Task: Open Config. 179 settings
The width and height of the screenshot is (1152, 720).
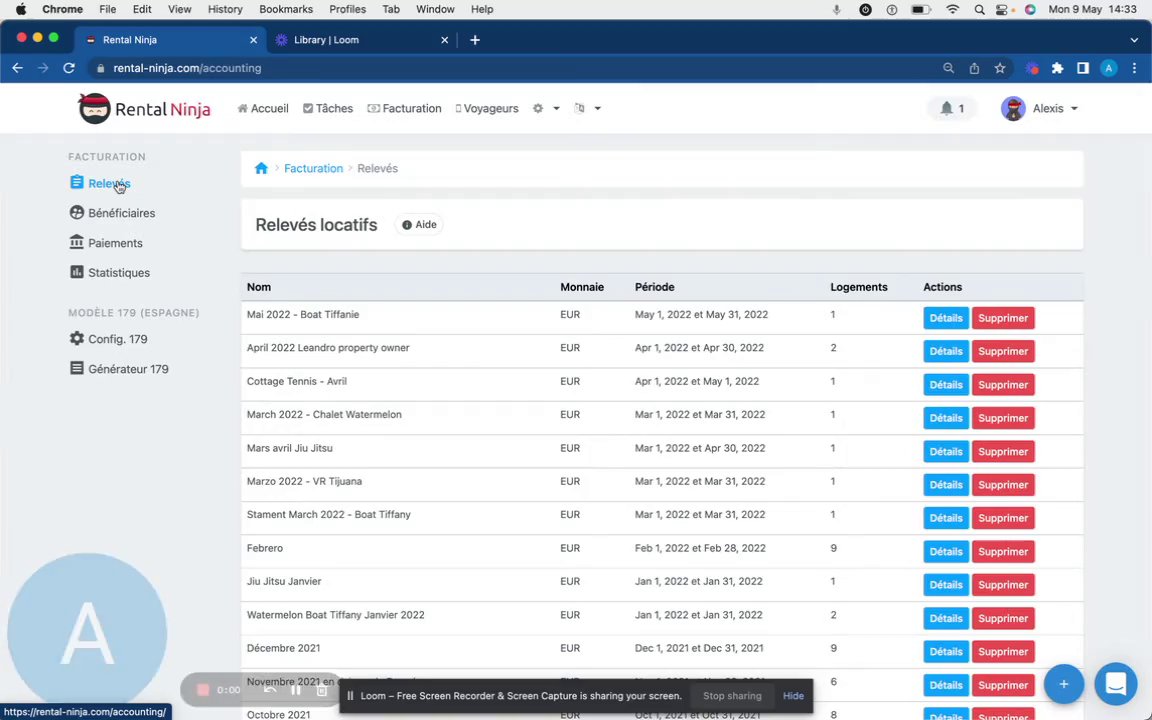Action: click(117, 339)
